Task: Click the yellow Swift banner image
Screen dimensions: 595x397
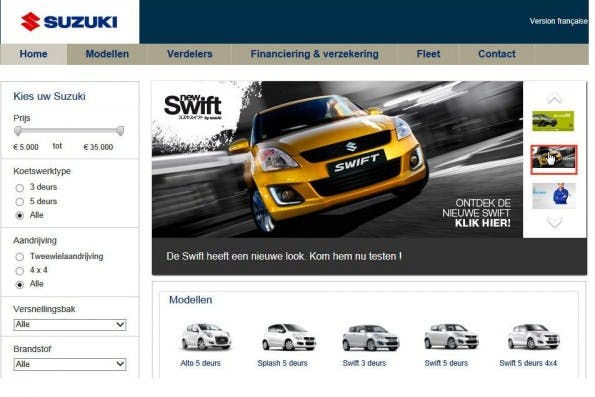Action: (x=337, y=159)
